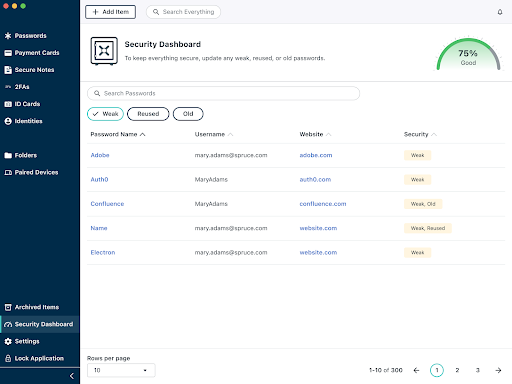
Task: Open 2FAs icon in sidebar
Action: 8,87
